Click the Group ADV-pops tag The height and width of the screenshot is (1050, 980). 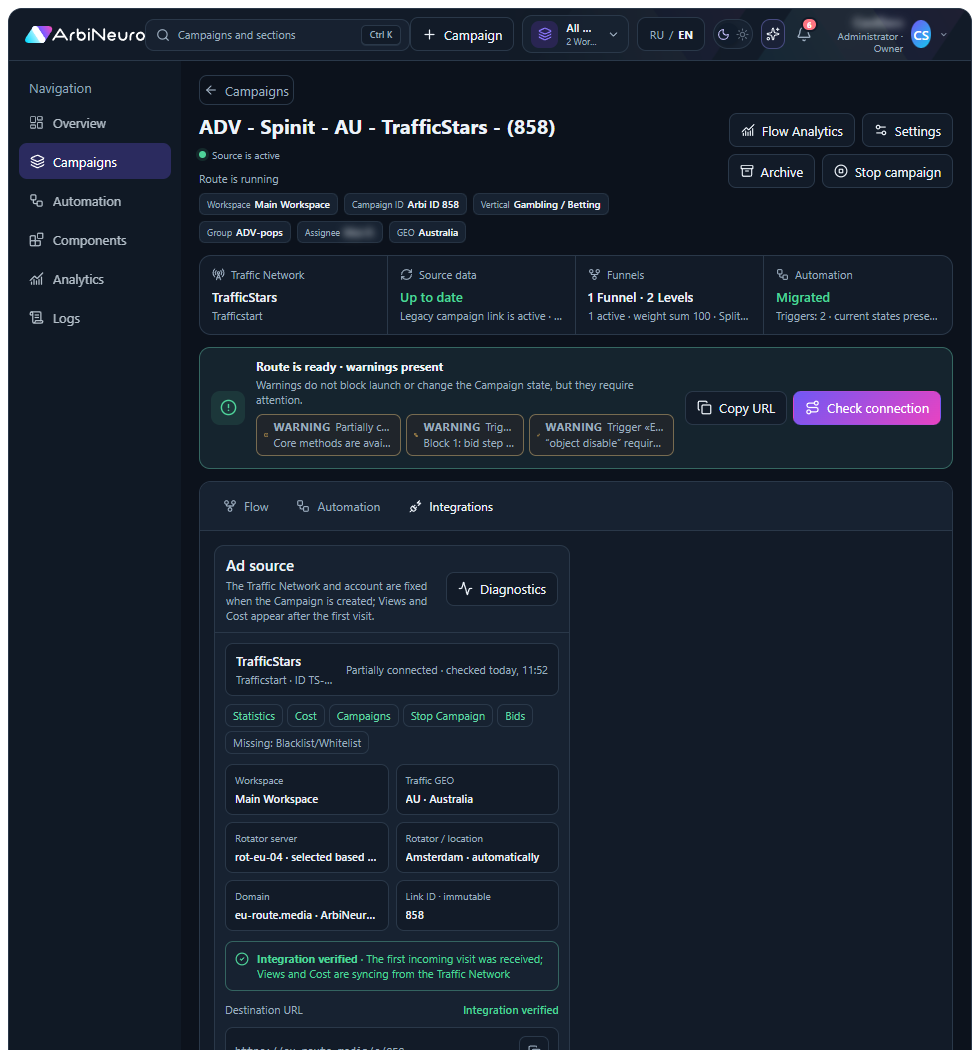click(x=244, y=232)
